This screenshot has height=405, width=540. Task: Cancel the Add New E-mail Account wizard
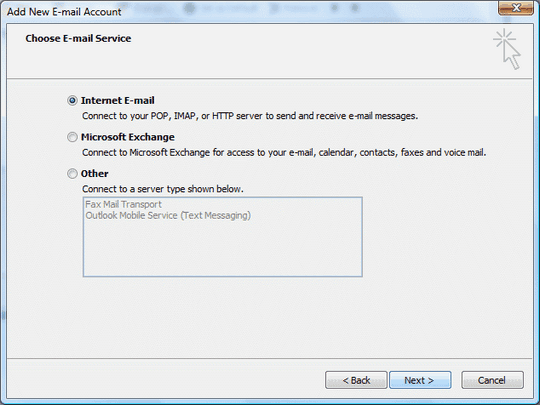coord(492,380)
